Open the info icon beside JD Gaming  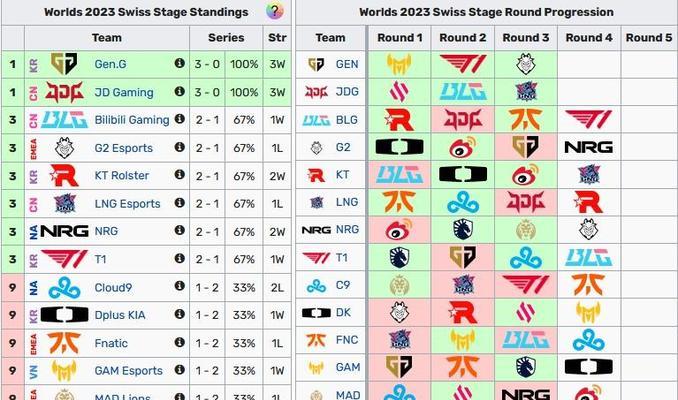(179, 91)
